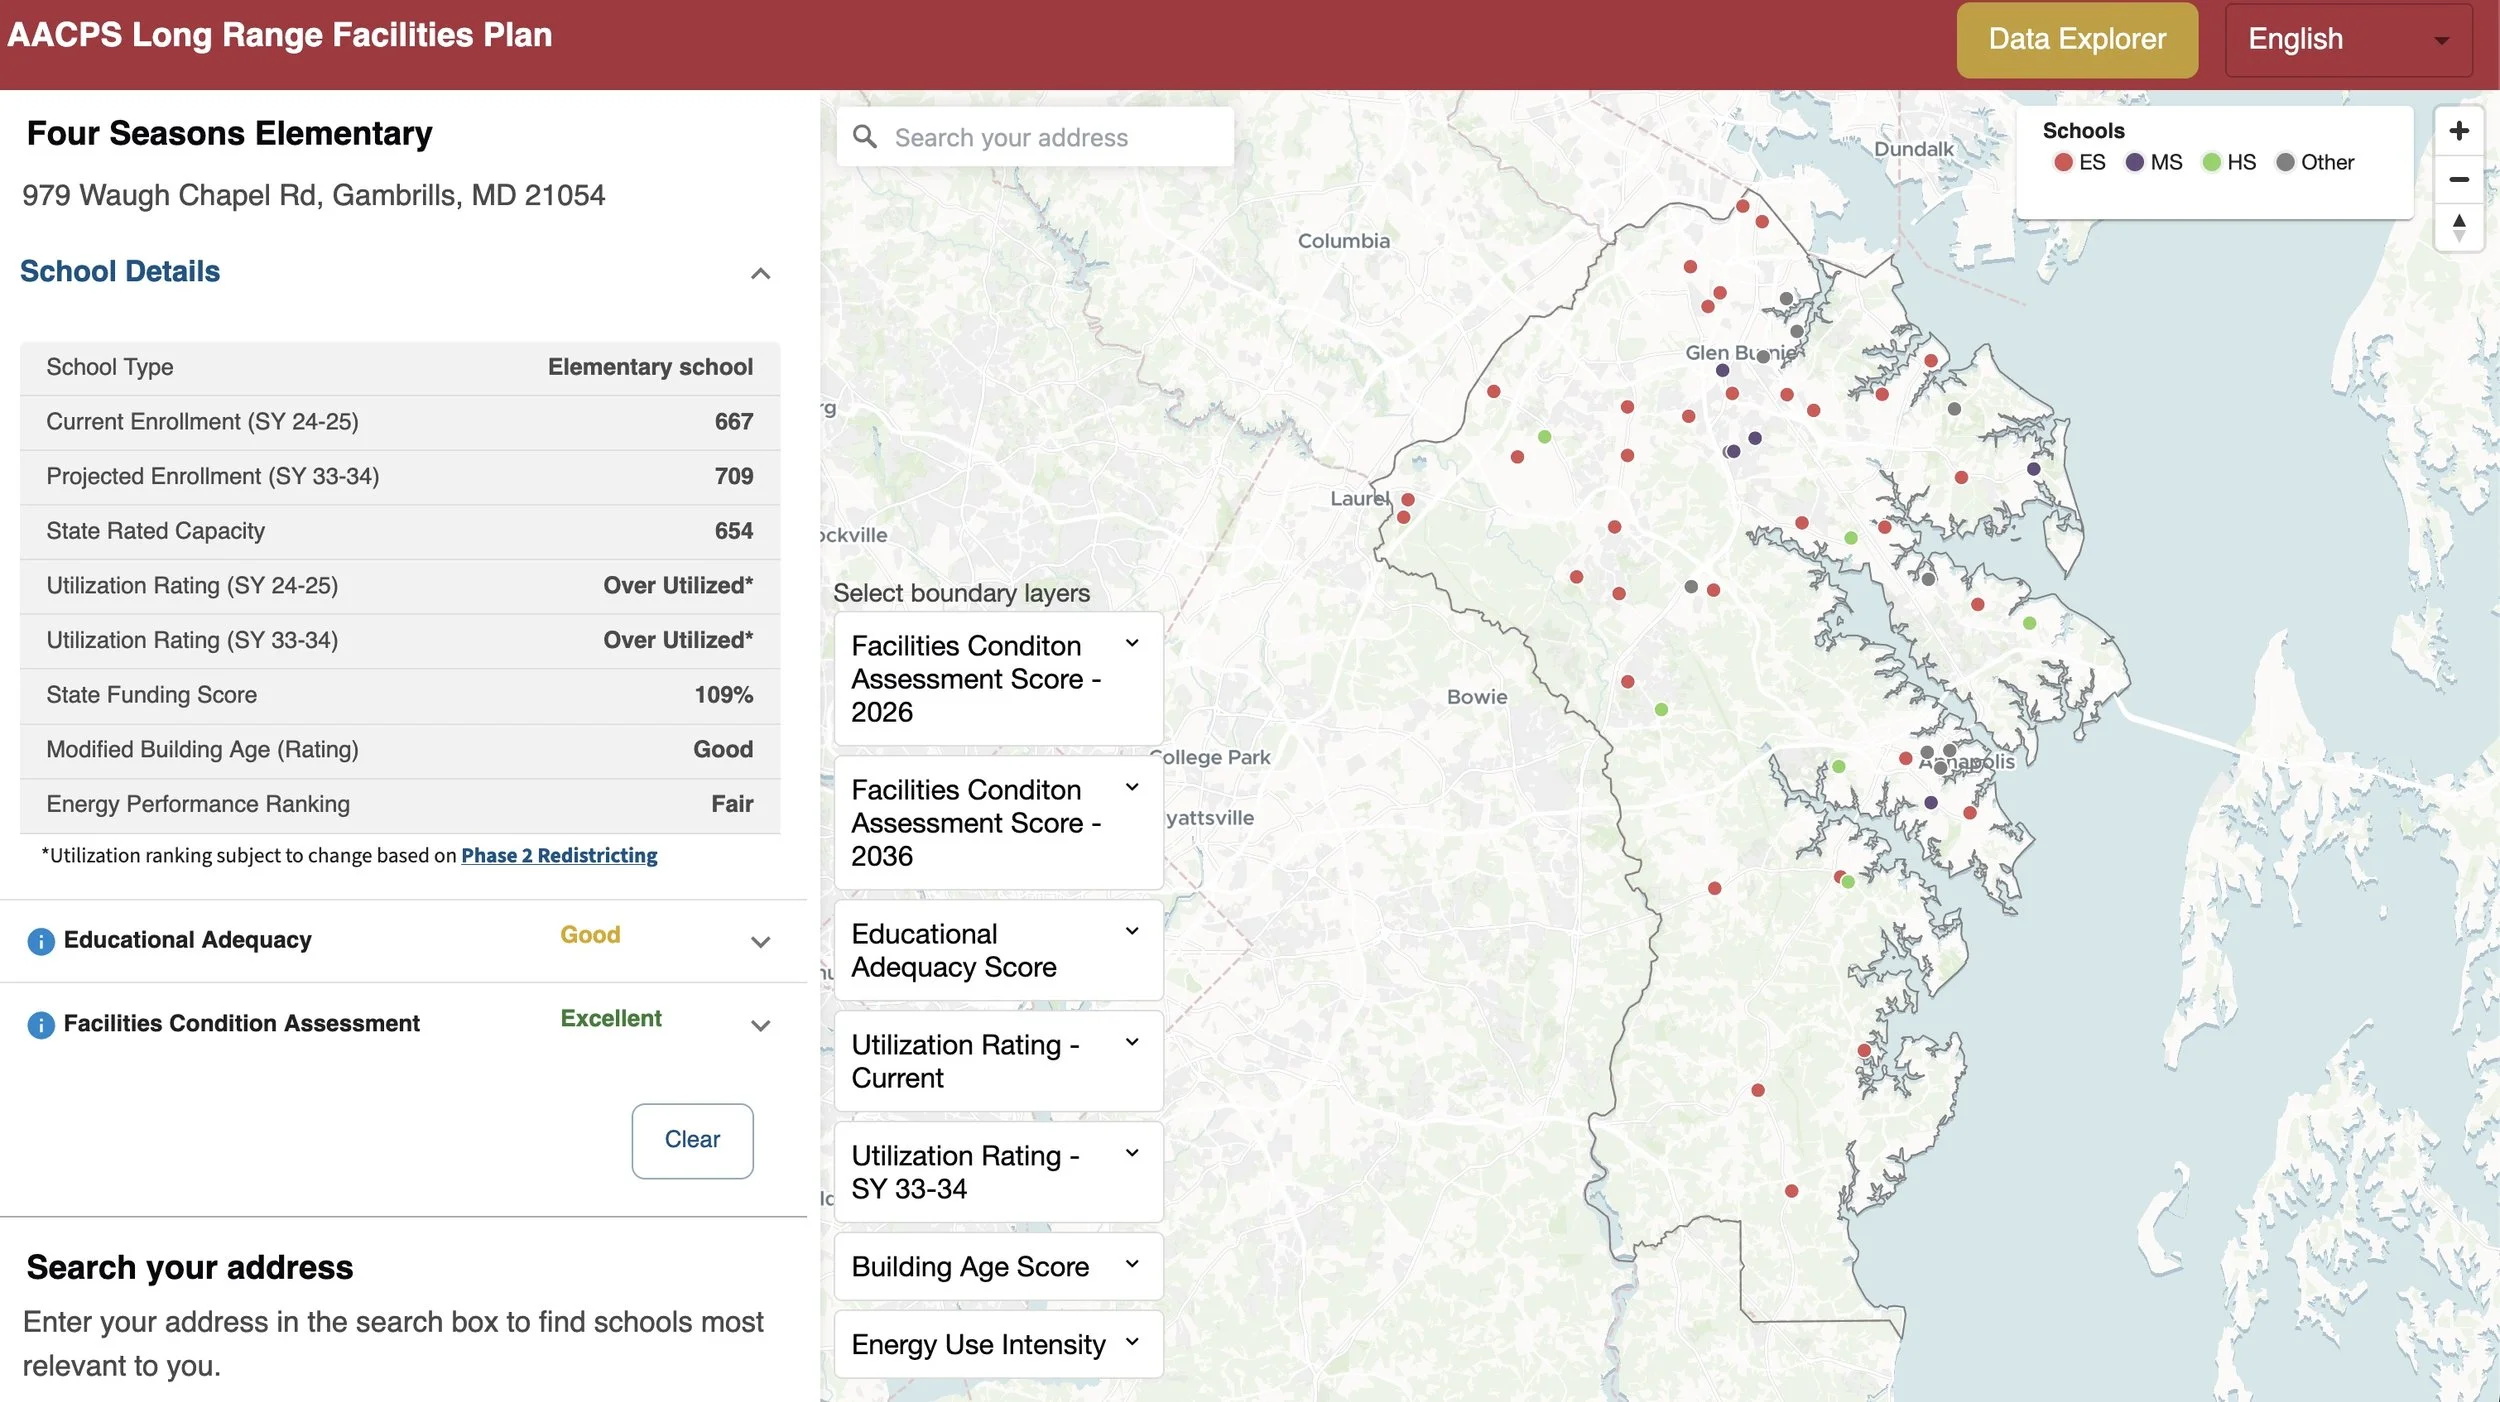Open the English language dropdown
Image resolution: width=2500 pixels, height=1402 pixels.
coord(2348,40)
